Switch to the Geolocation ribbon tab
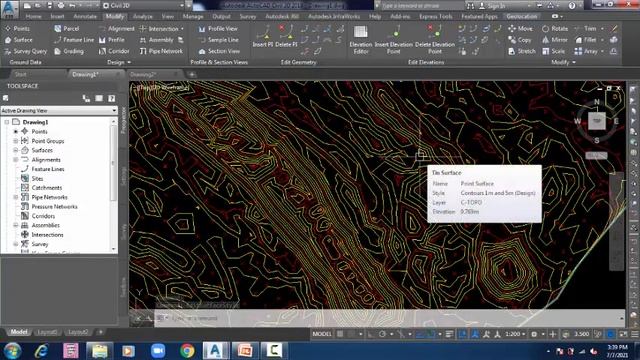Viewport: 640px width, 360px height. point(522,16)
